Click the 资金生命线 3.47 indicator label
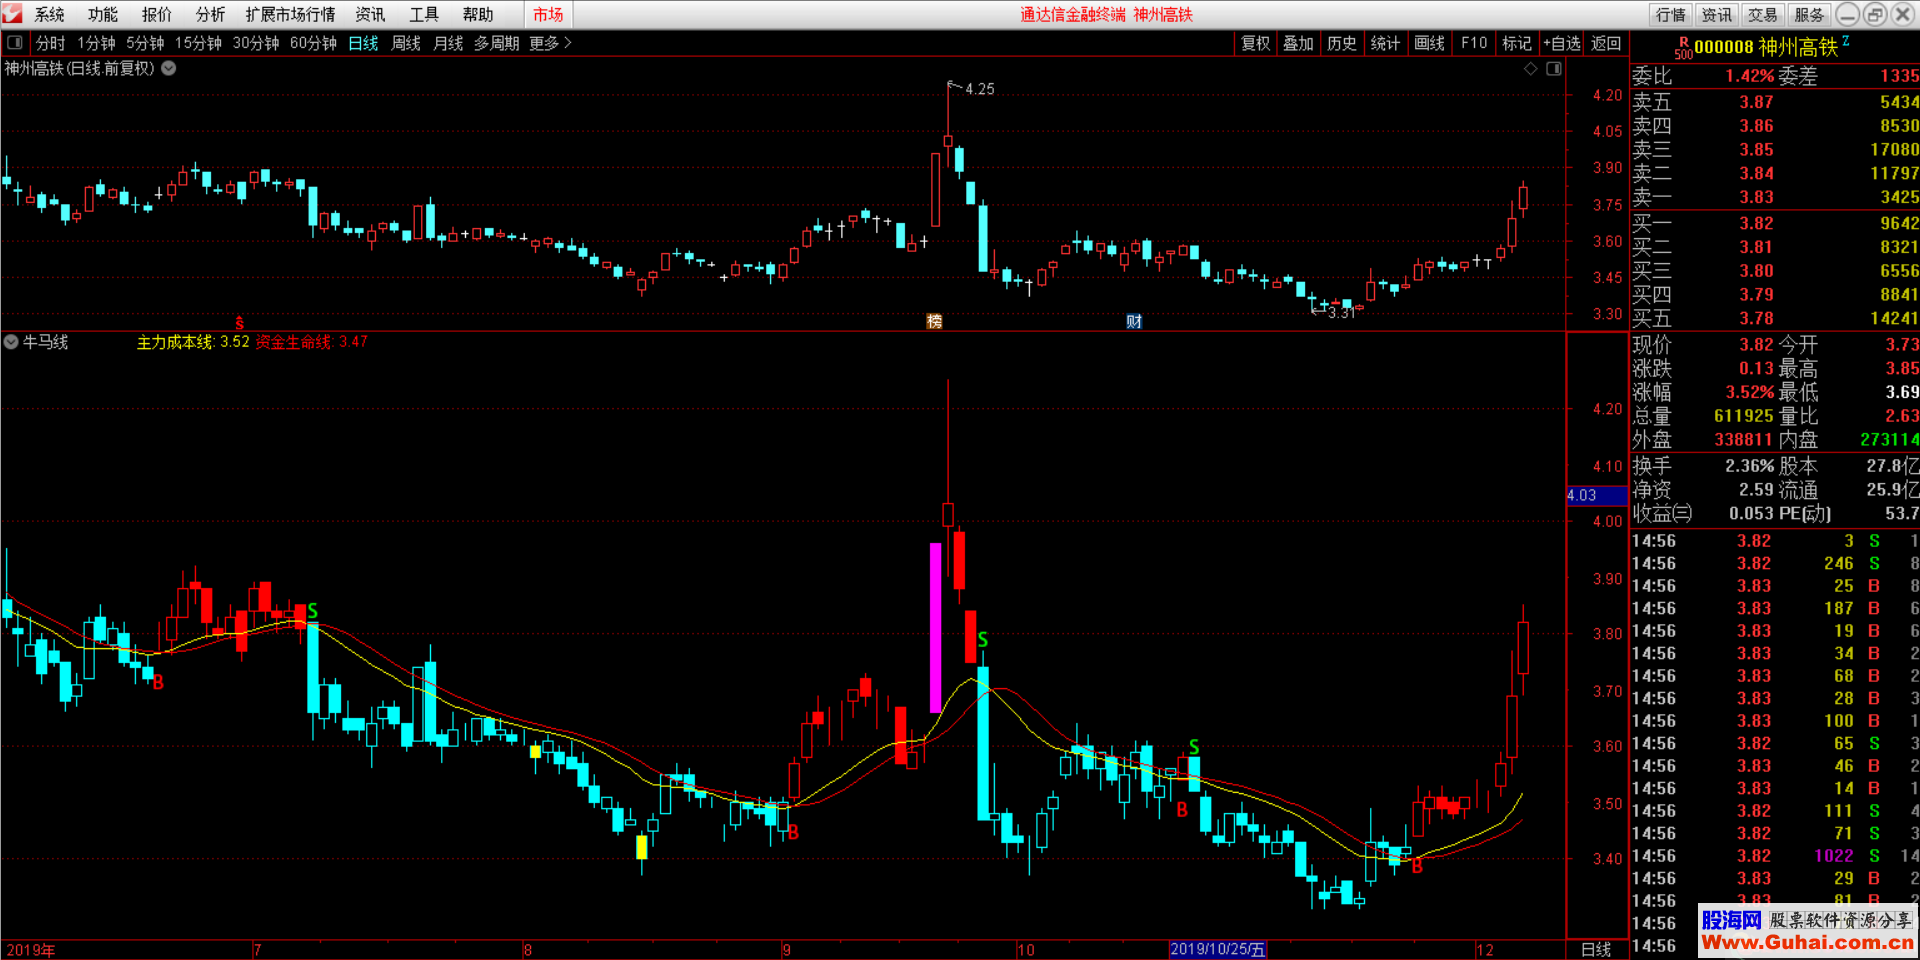 pyautogui.click(x=312, y=342)
